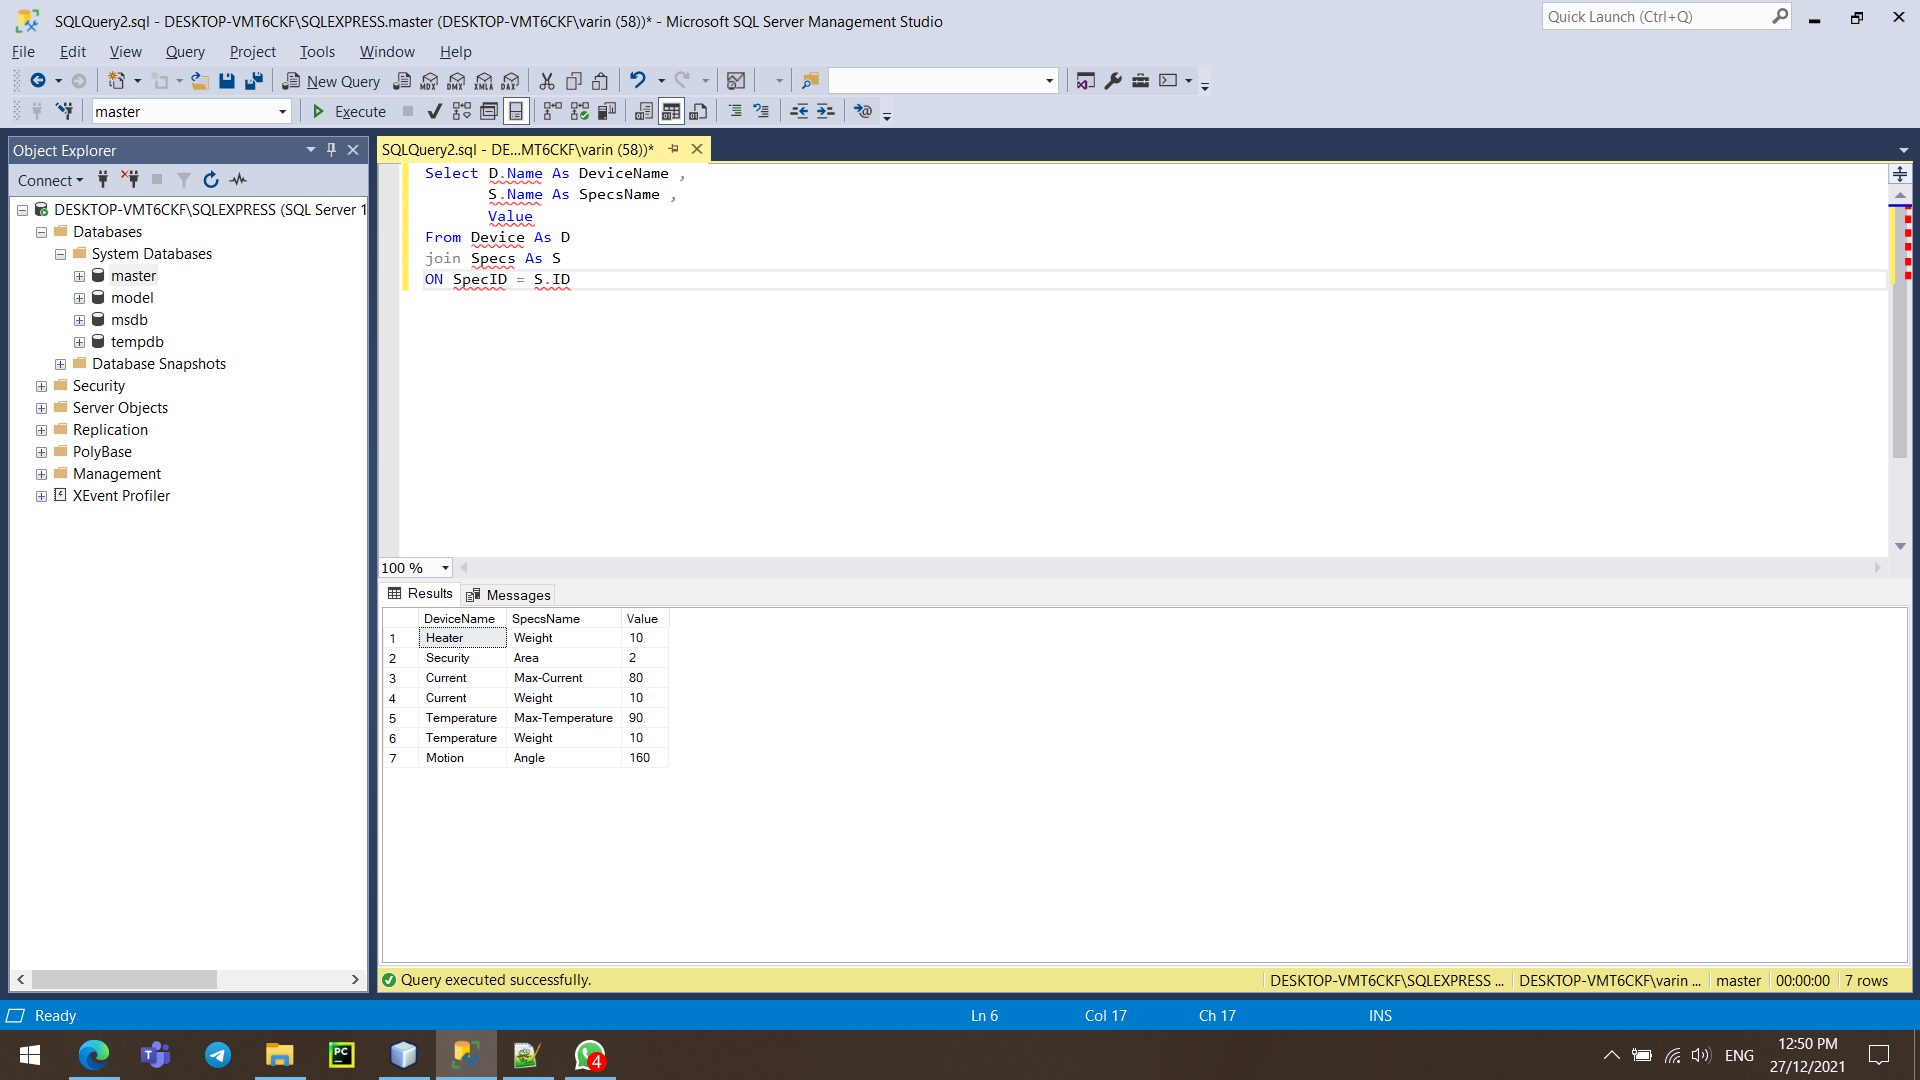
Task: Click the Increase Indent icon
Action: click(x=825, y=111)
